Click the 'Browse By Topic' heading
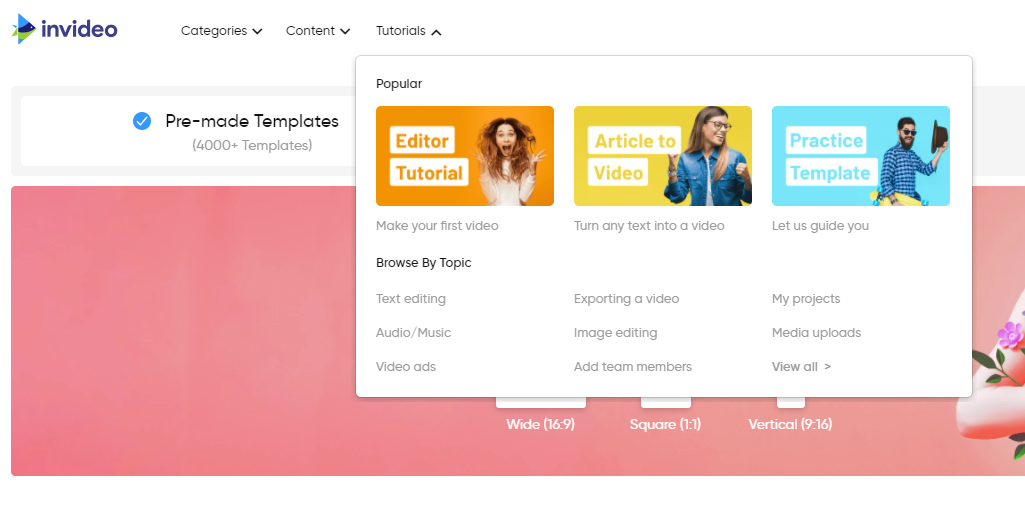 coord(424,263)
